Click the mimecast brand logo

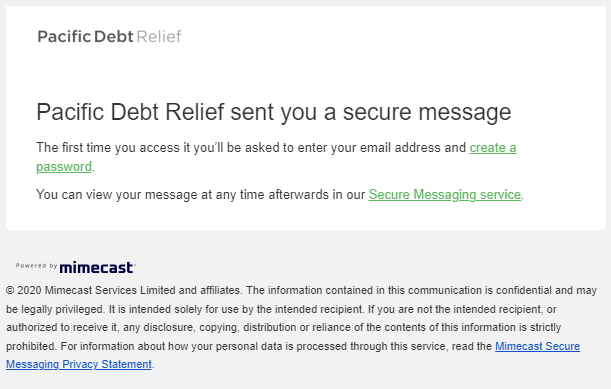pyautogui.click(x=96, y=267)
